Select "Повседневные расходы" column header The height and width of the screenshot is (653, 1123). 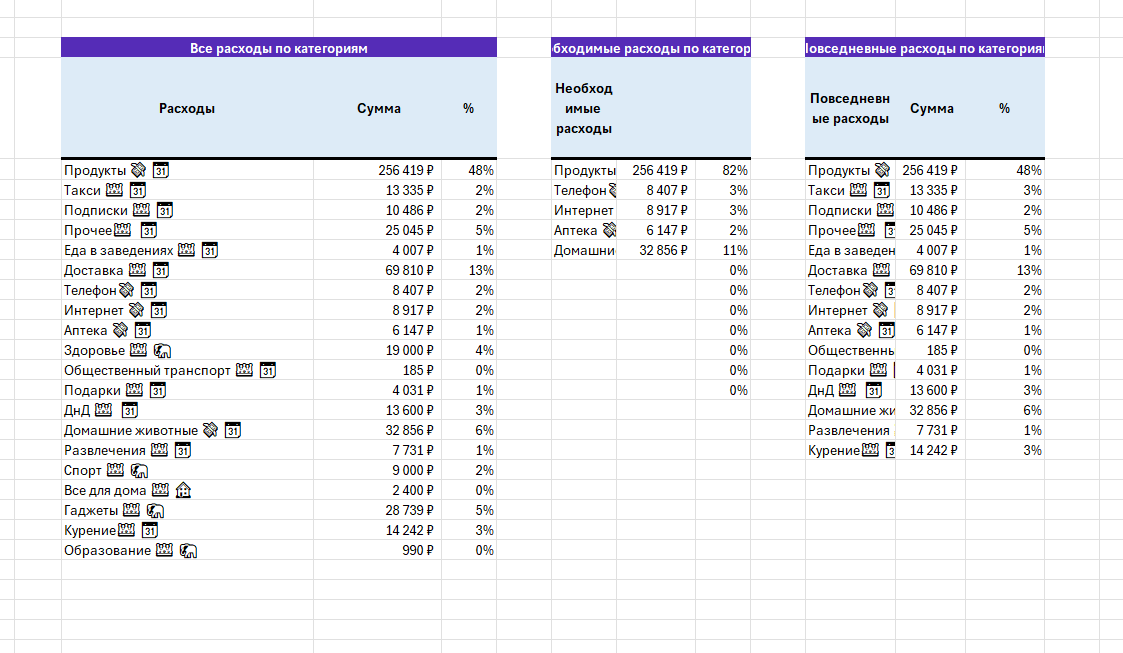click(850, 108)
